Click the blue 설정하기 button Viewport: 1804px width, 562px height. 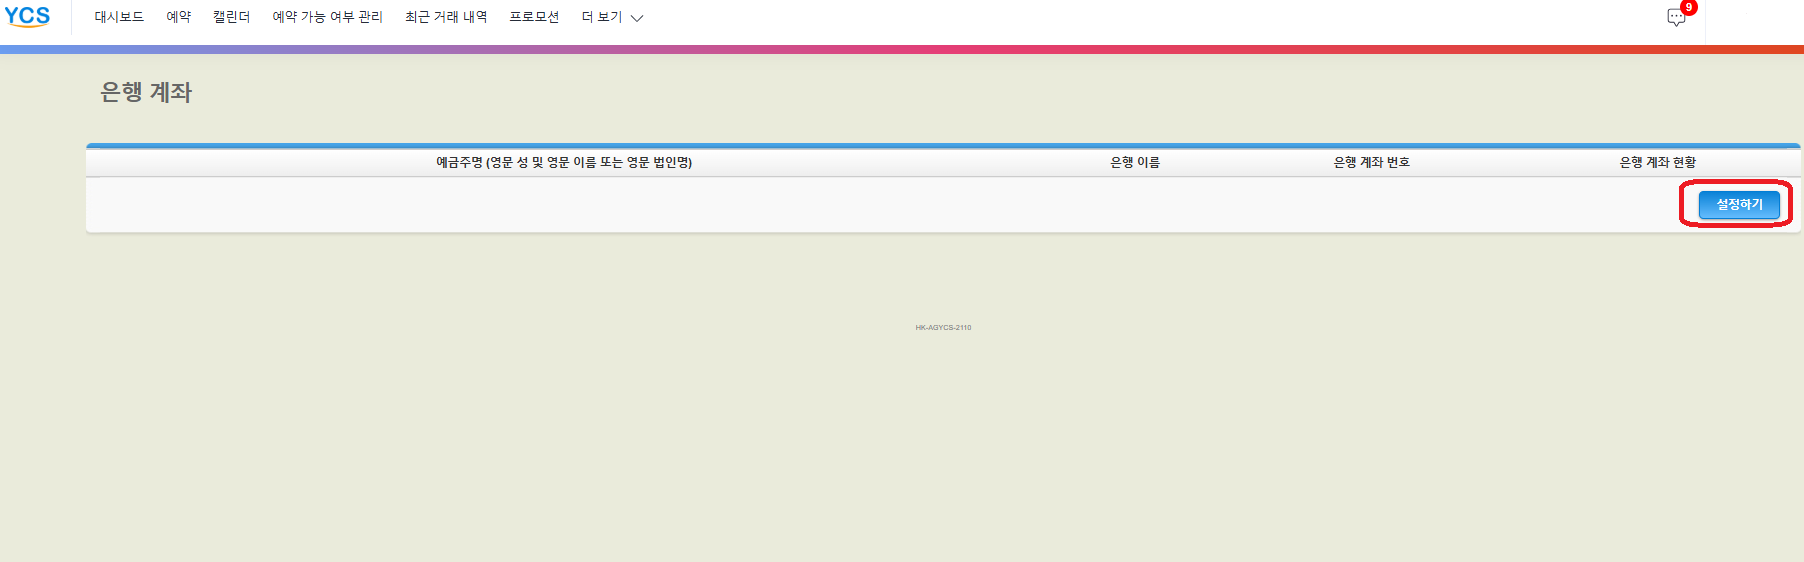1739,204
